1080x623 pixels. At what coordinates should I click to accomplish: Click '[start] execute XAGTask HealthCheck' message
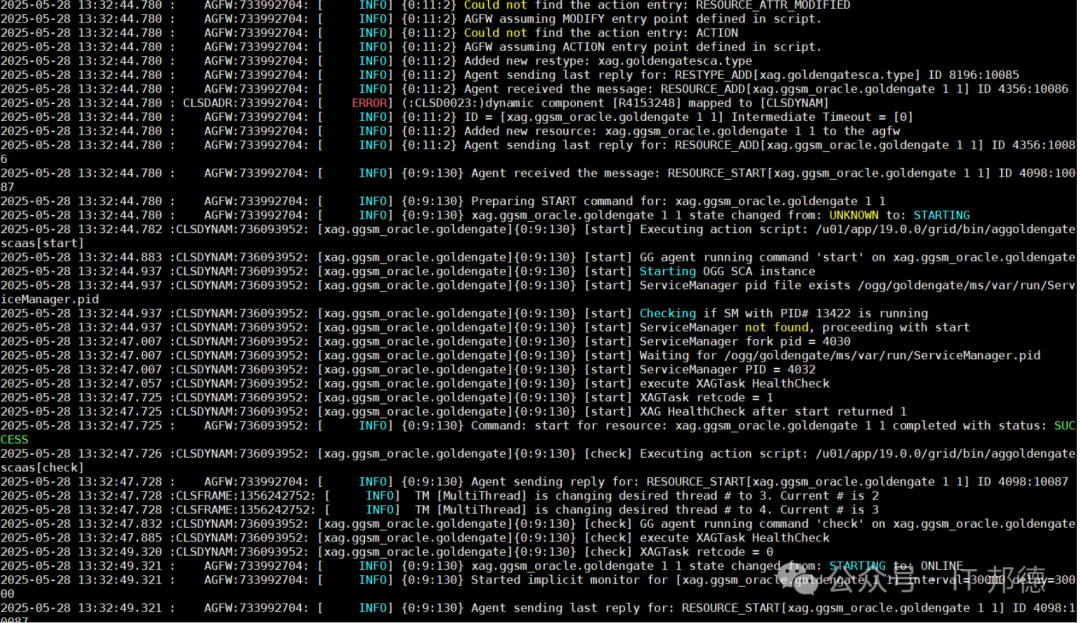pos(707,384)
